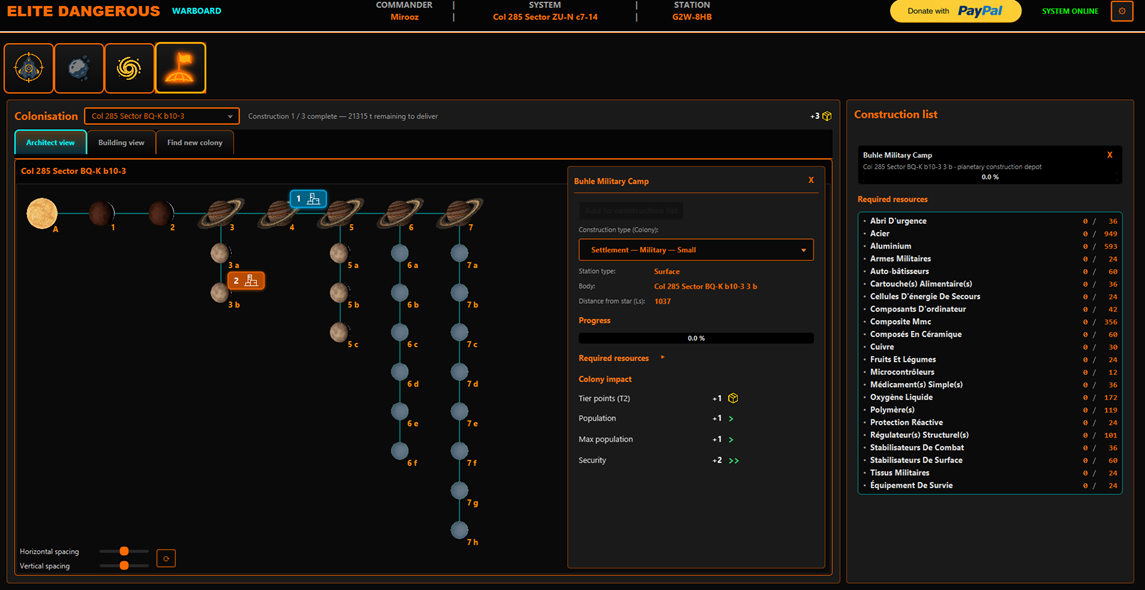Select the star A body
The image size is (1145, 590).
coord(42,213)
